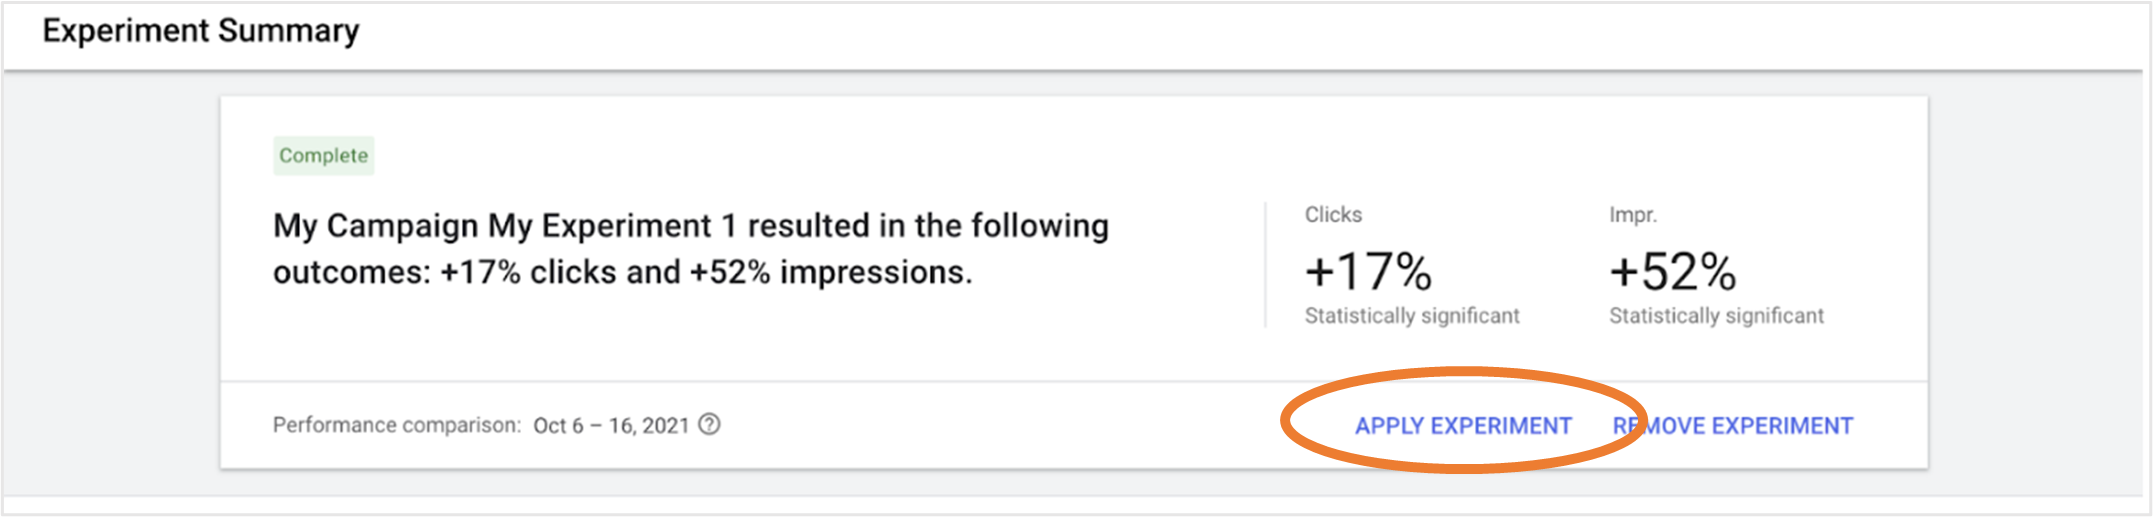Click the Clicks metric label
Image resolution: width=2153 pixels, height=517 pixels.
[x=1333, y=215]
